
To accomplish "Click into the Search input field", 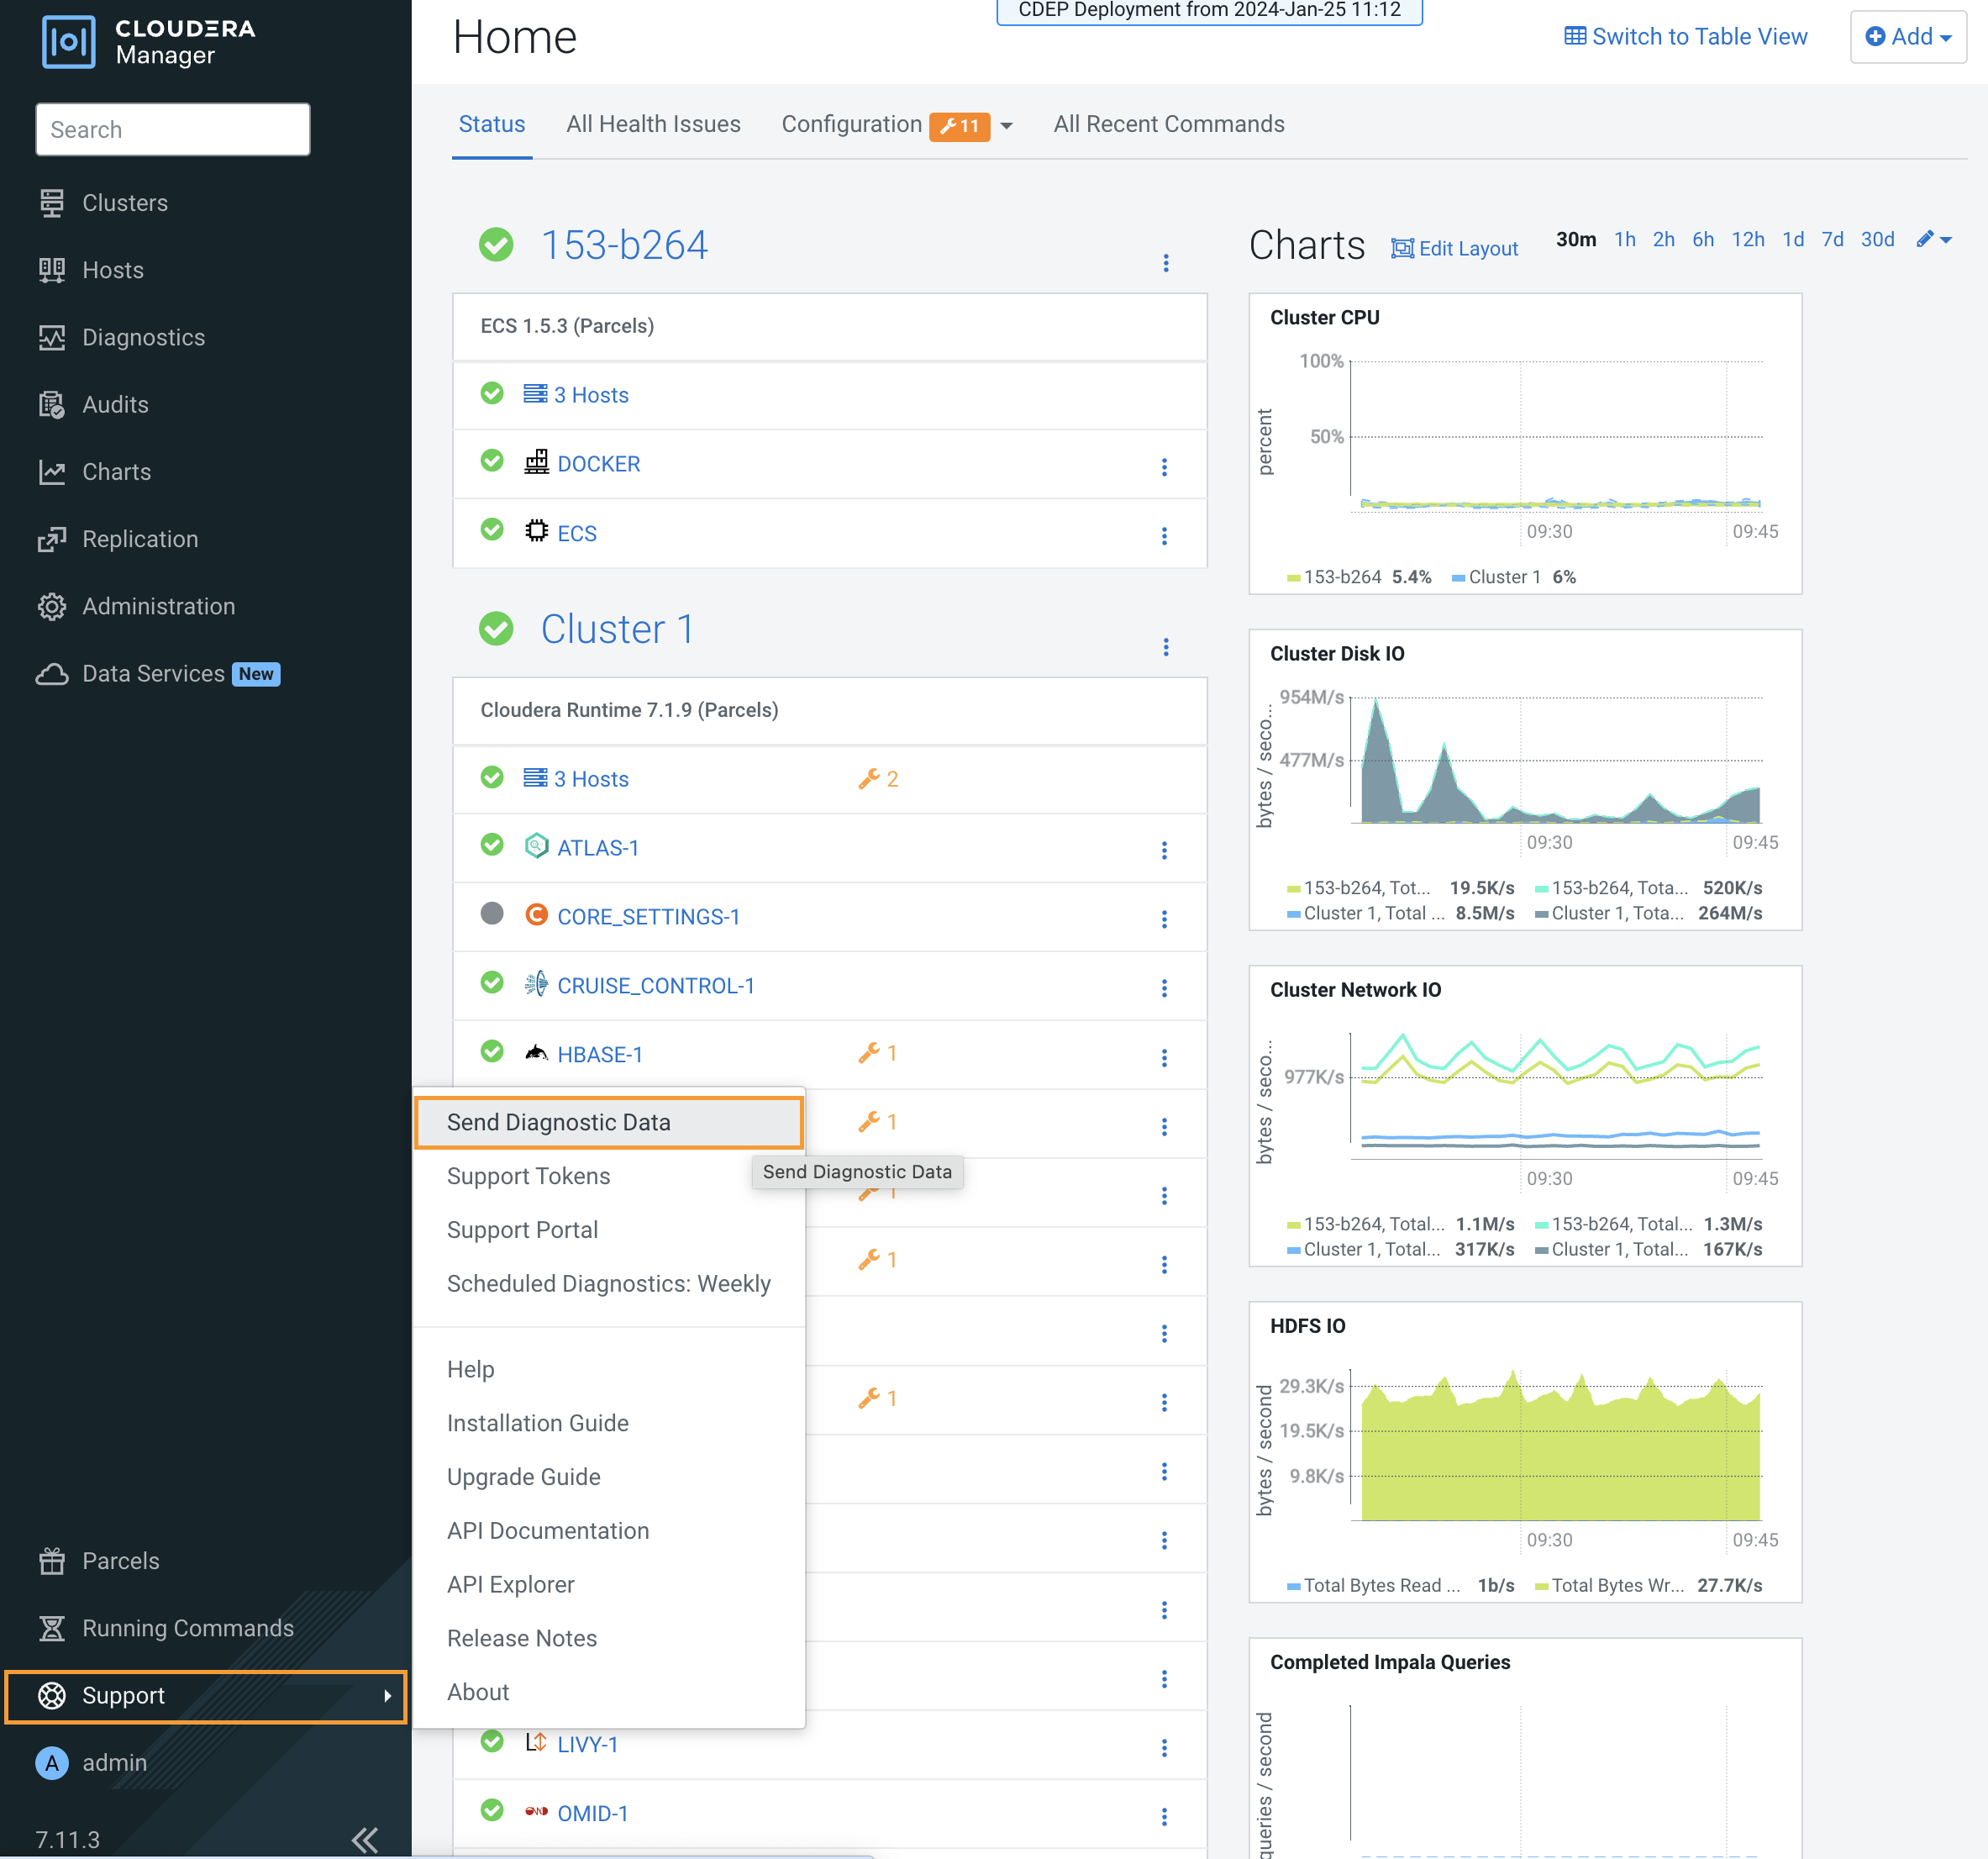I will 173,130.
